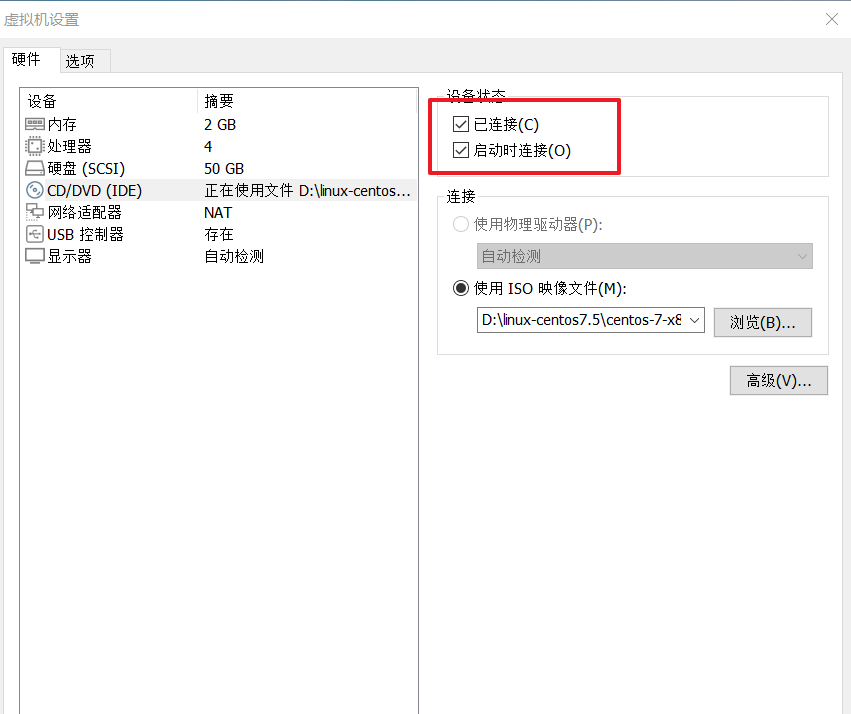Click the 自动检测 display summary value
Image resolution: width=851 pixels, height=714 pixels.
click(234, 256)
